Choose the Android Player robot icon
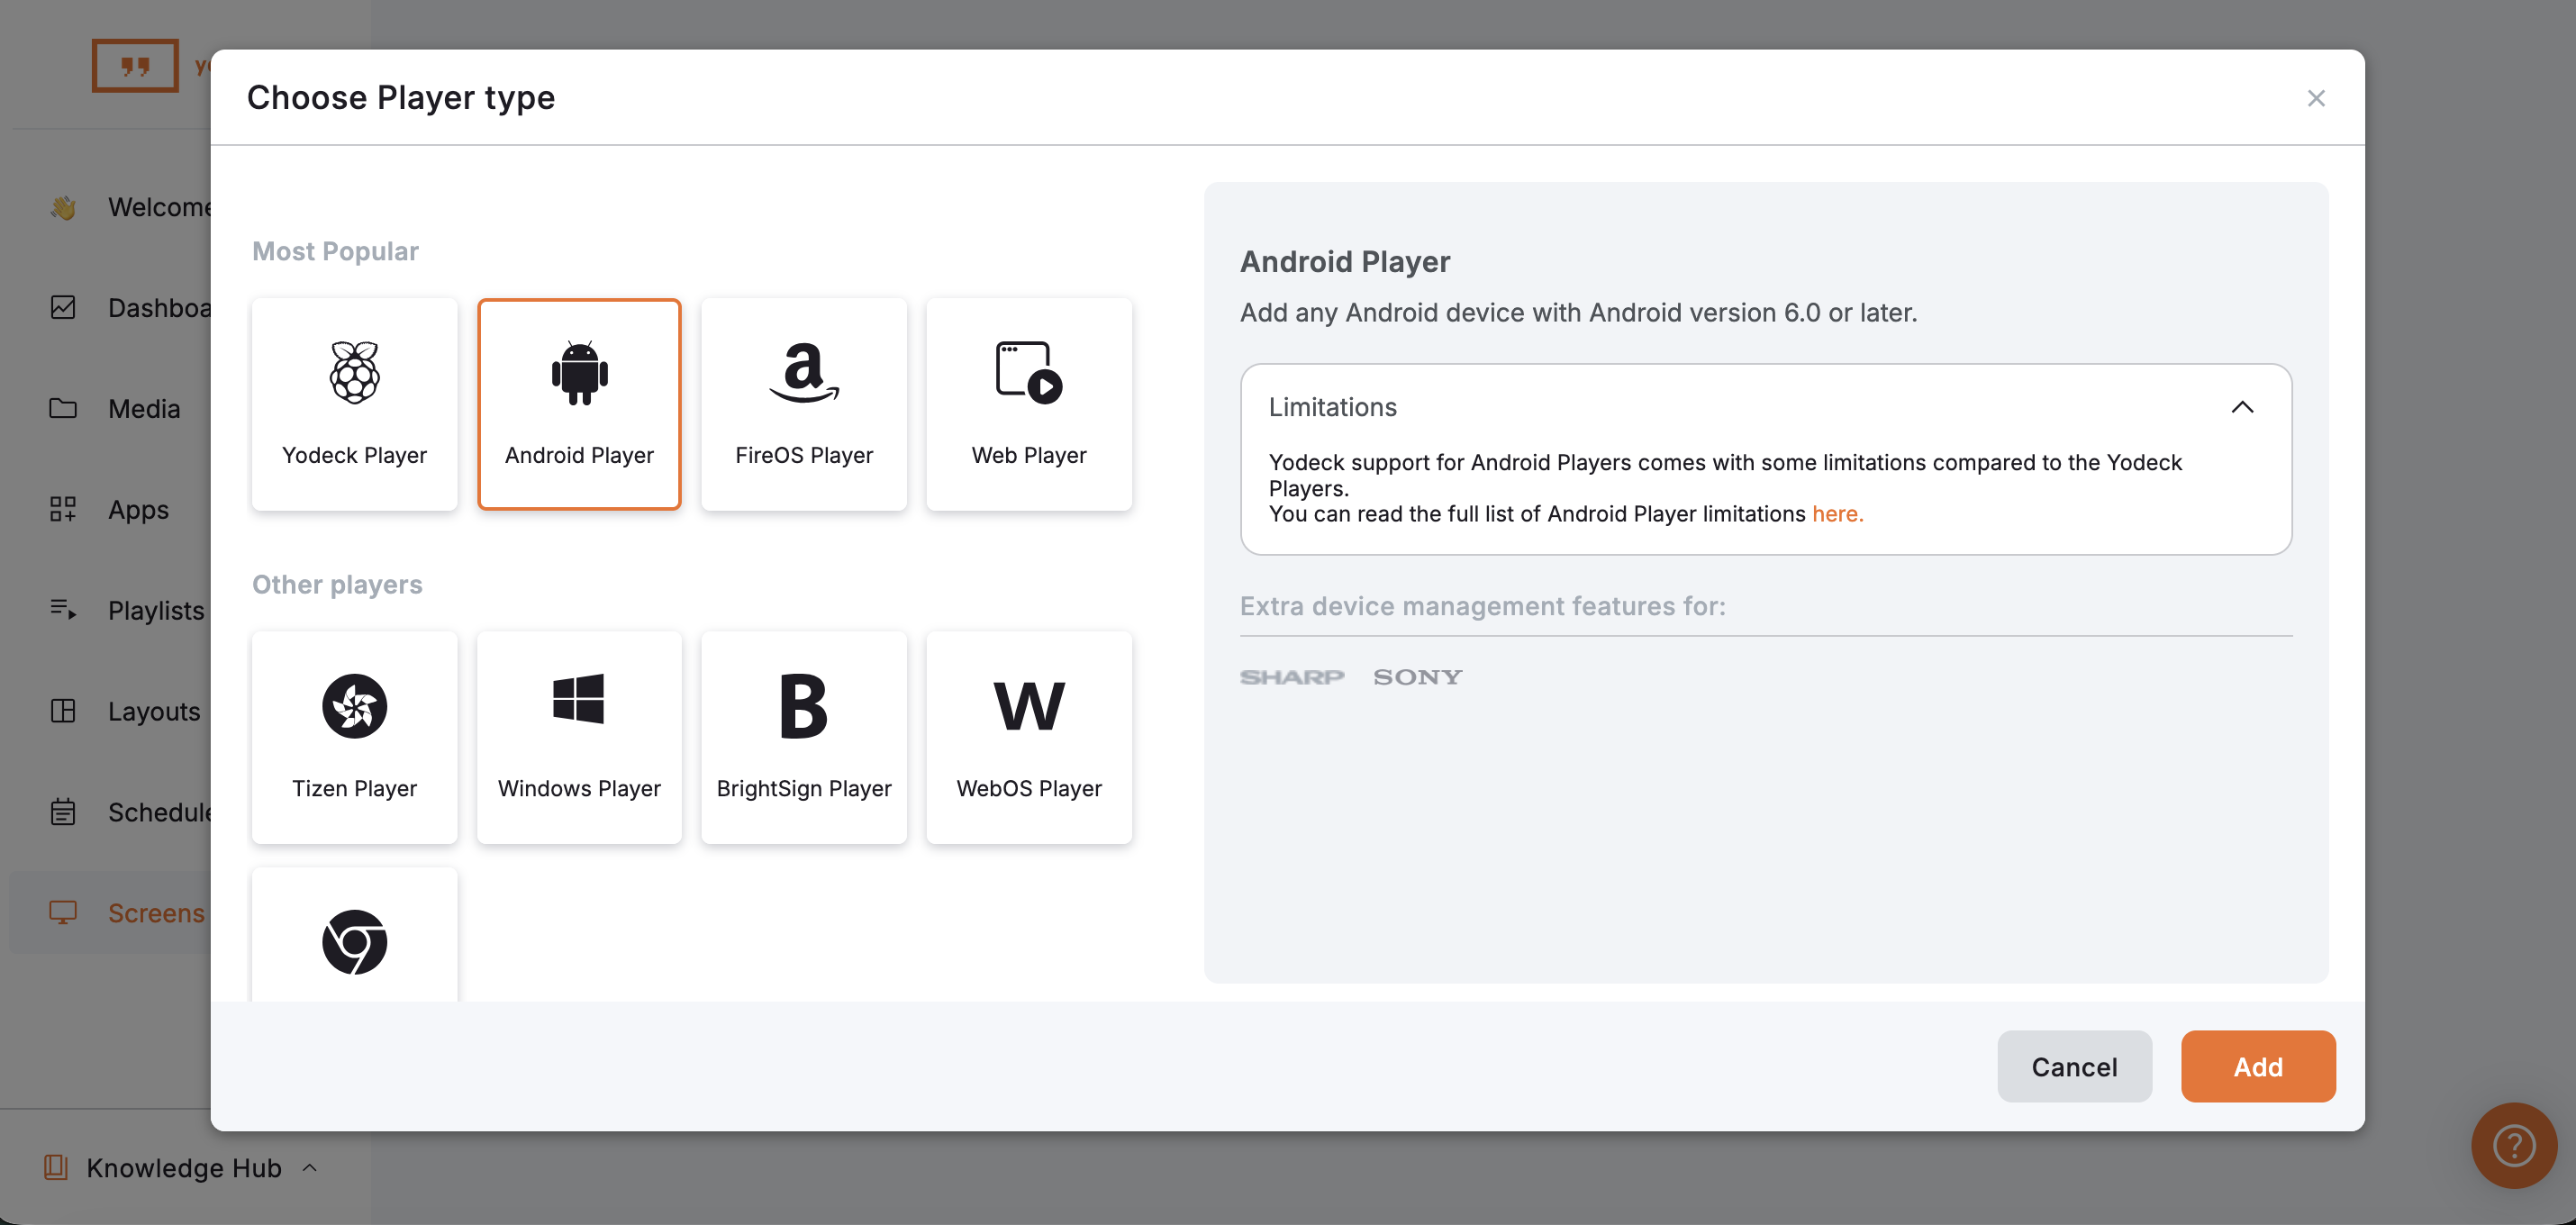Viewport: 2576px width, 1225px height. pyautogui.click(x=579, y=373)
